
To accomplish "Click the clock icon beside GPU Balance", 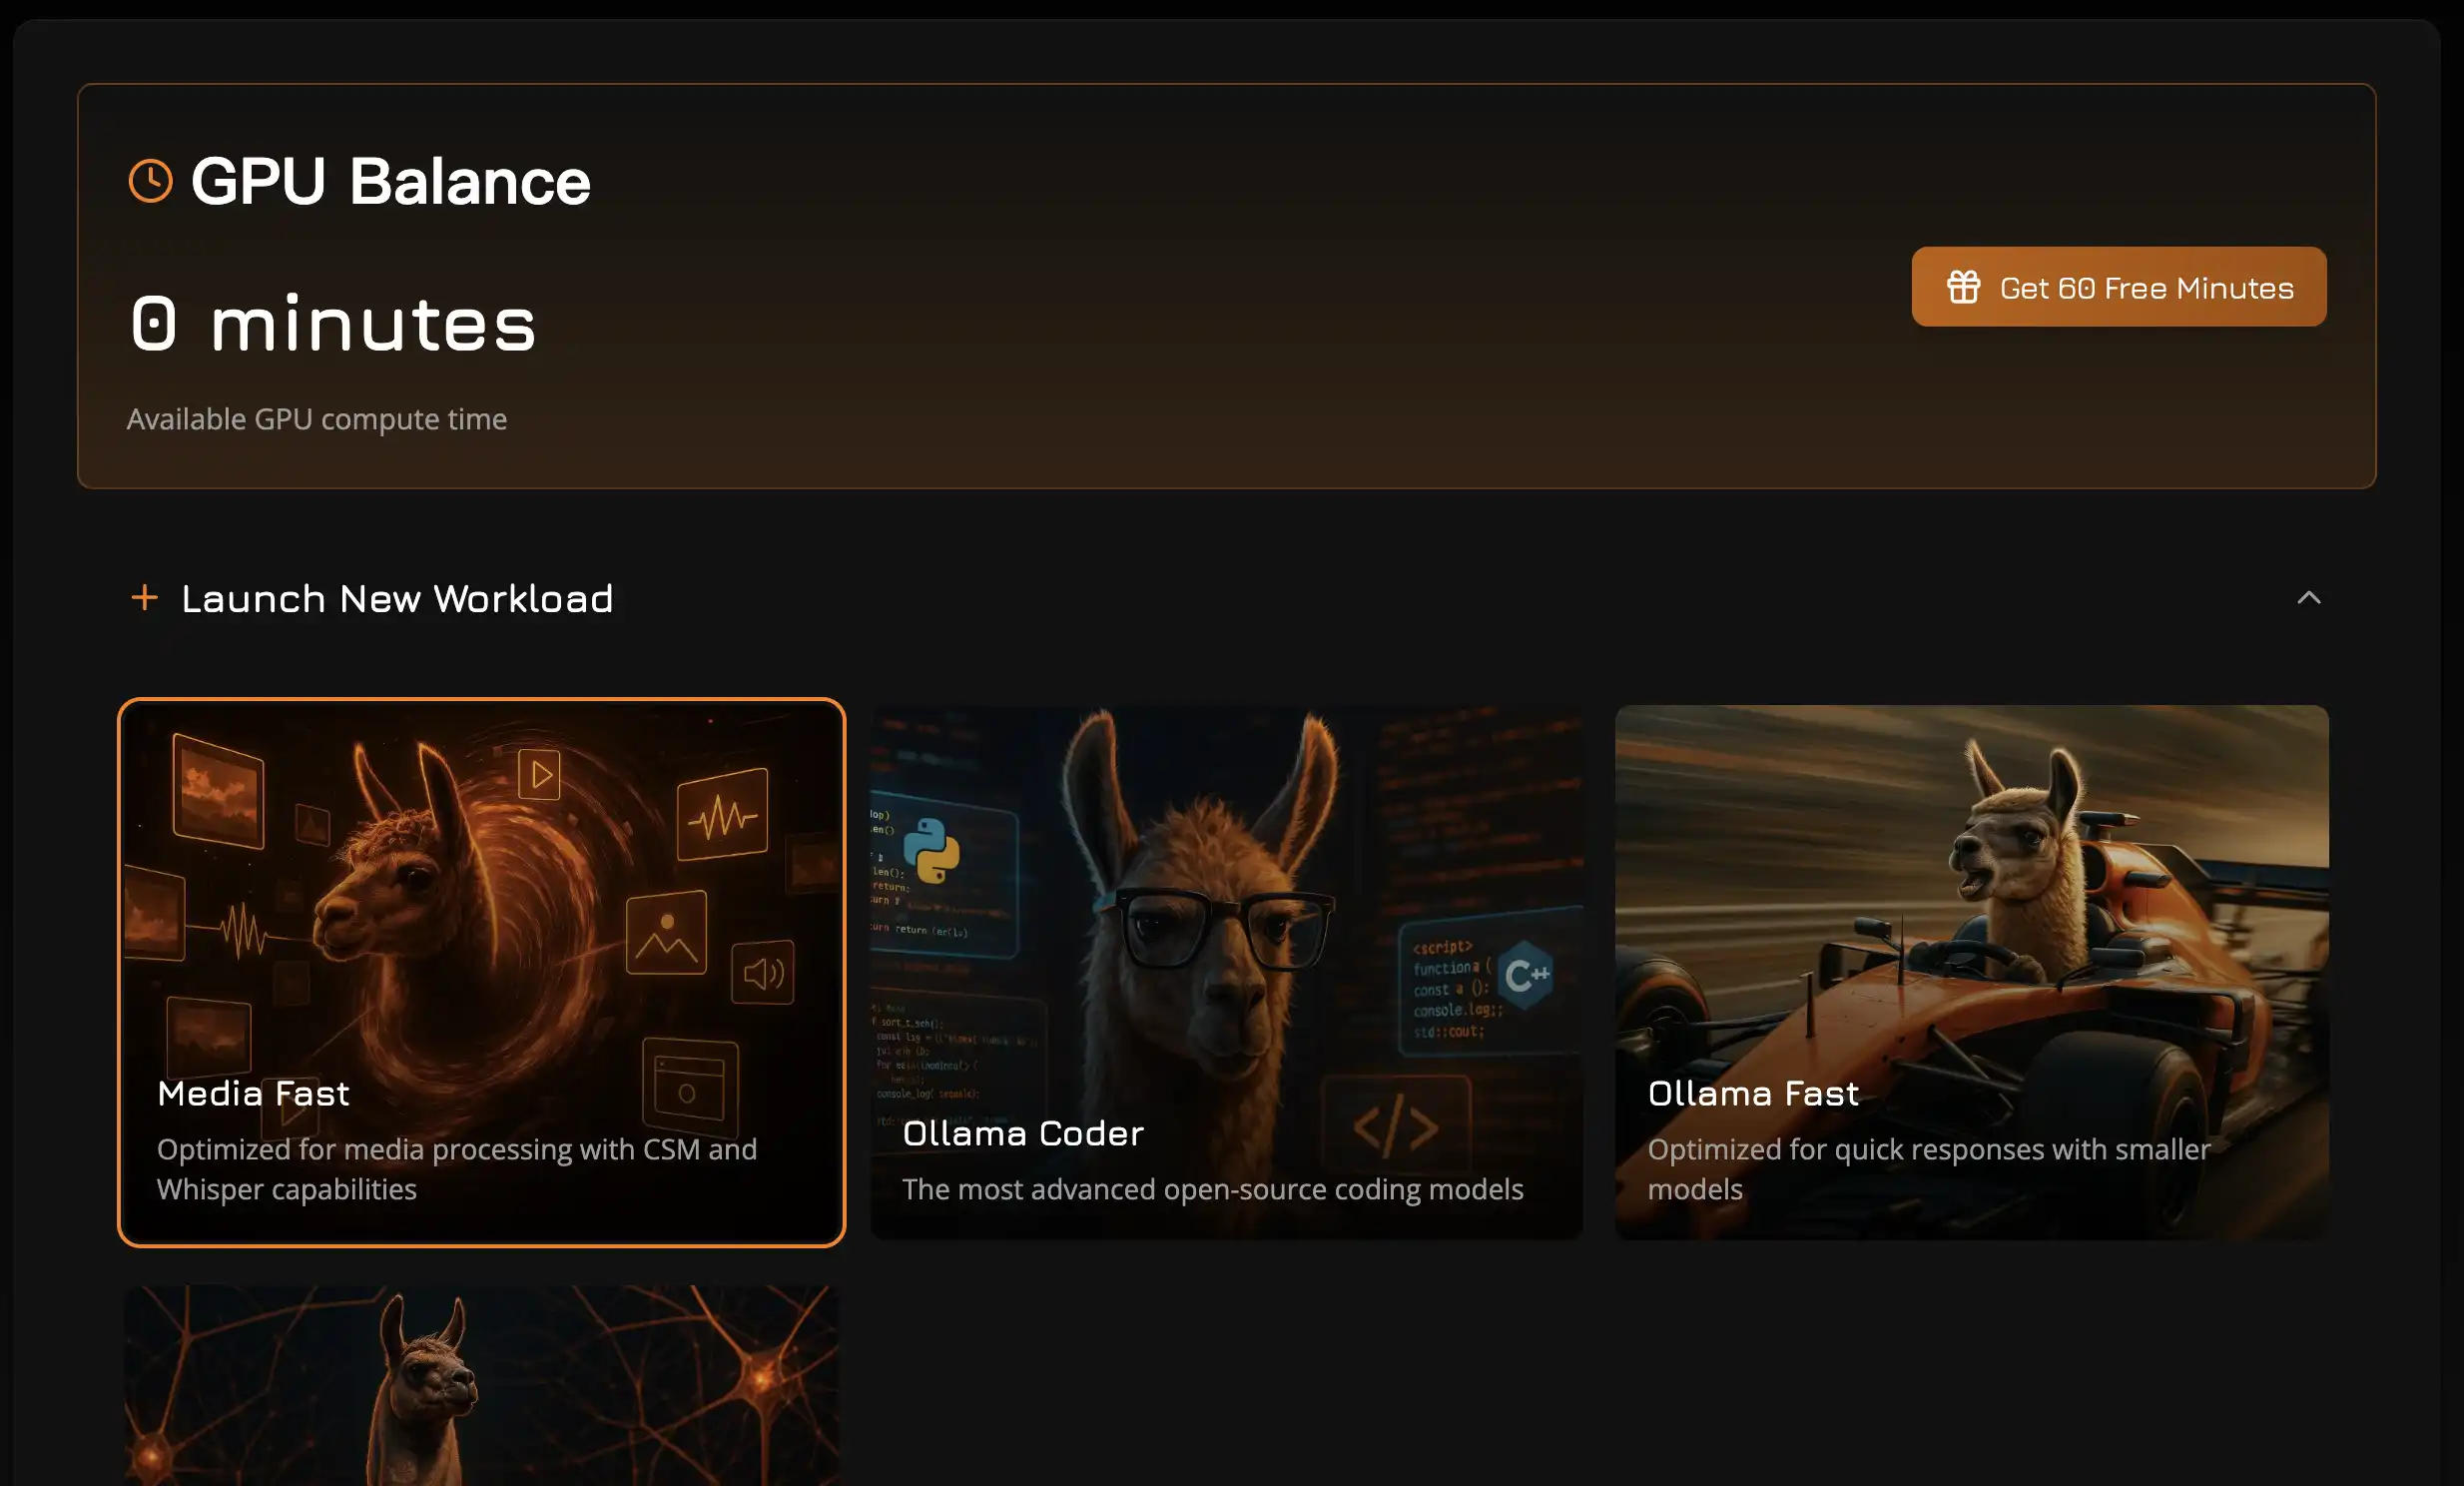I will (151, 181).
